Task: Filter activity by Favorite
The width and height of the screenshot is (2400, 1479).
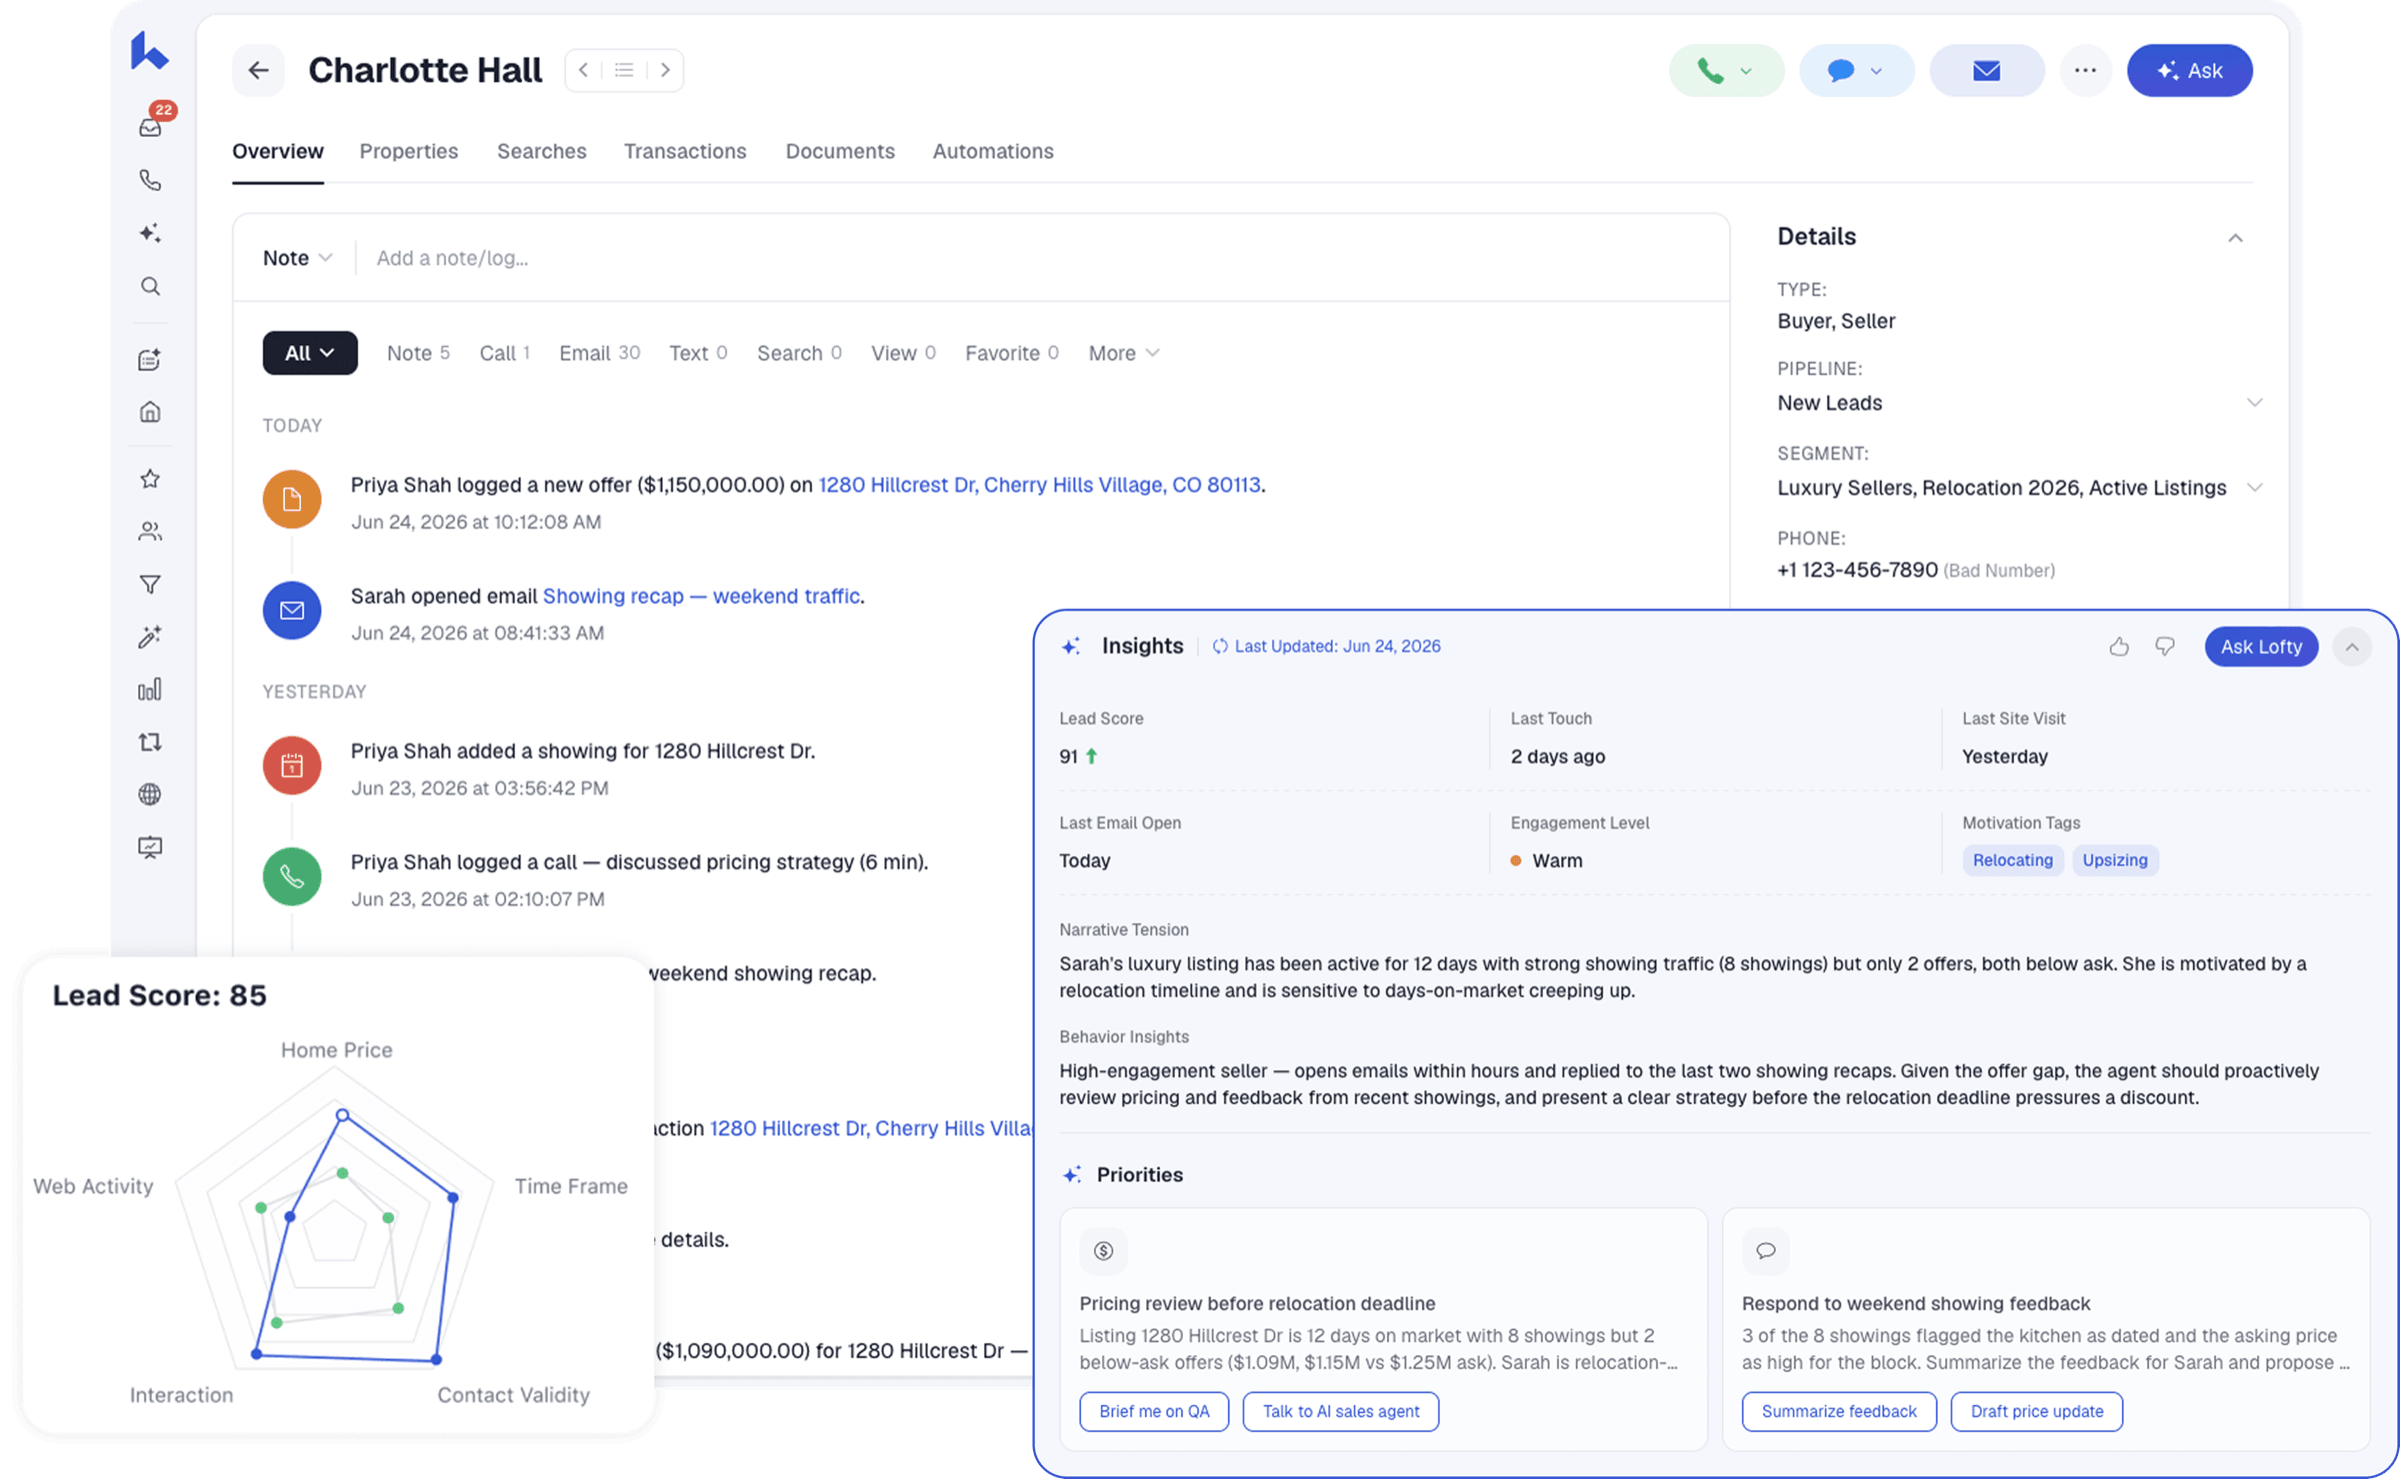Action: (1011, 353)
